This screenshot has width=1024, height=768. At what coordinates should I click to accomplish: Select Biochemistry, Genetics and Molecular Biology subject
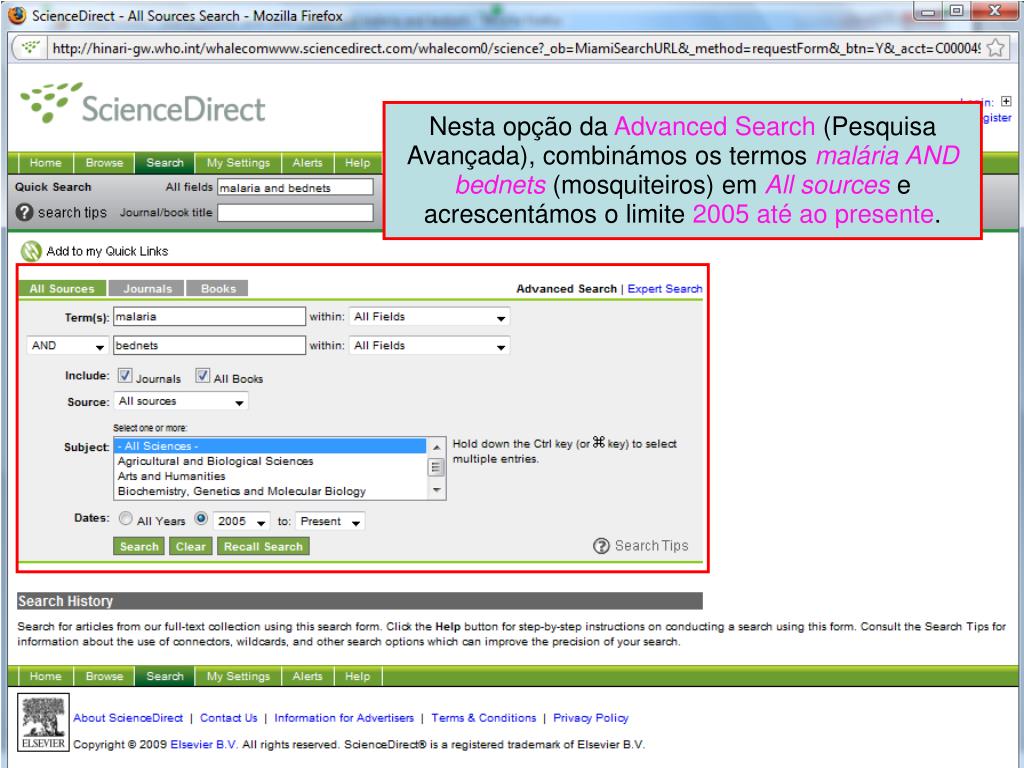(x=270, y=491)
